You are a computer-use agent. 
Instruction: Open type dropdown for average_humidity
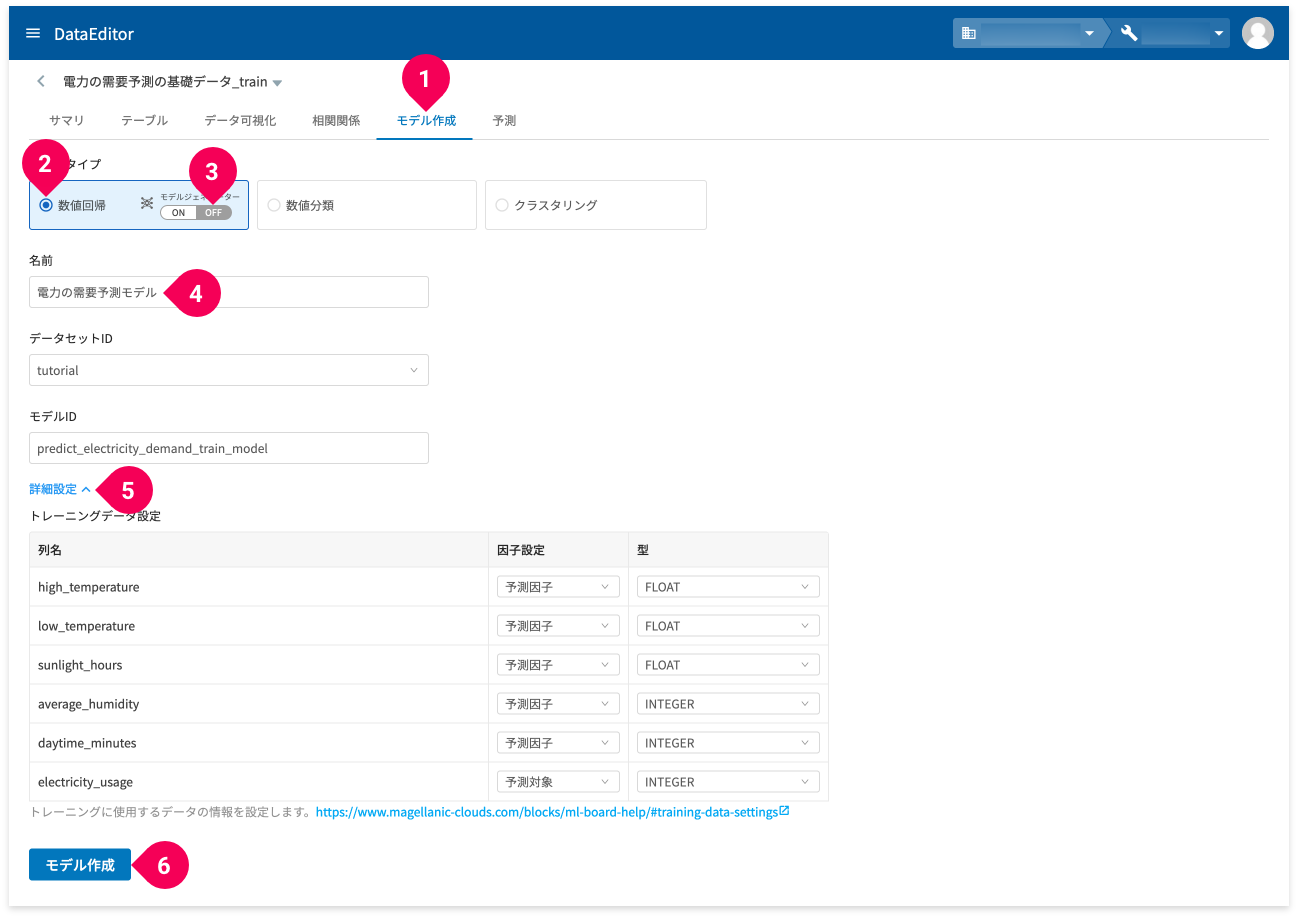[x=728, y=704]
